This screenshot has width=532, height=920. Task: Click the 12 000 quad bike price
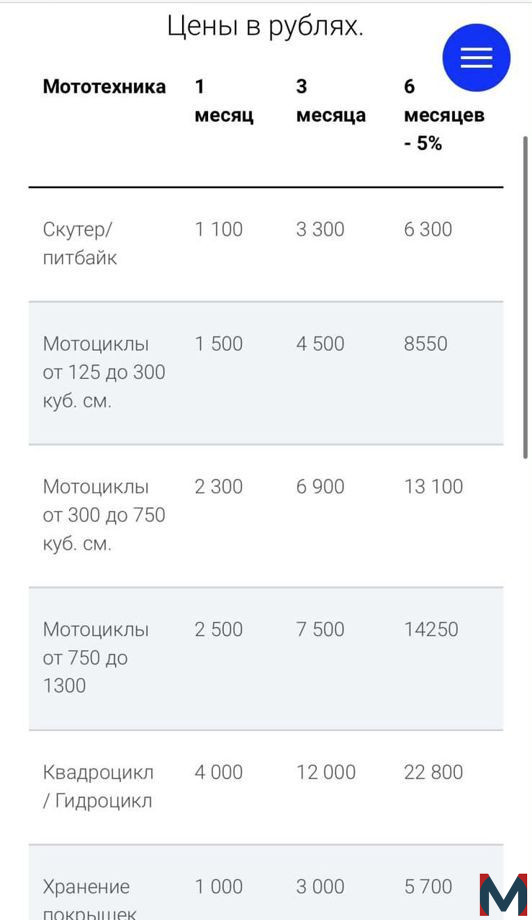click(x=326, y=772)
